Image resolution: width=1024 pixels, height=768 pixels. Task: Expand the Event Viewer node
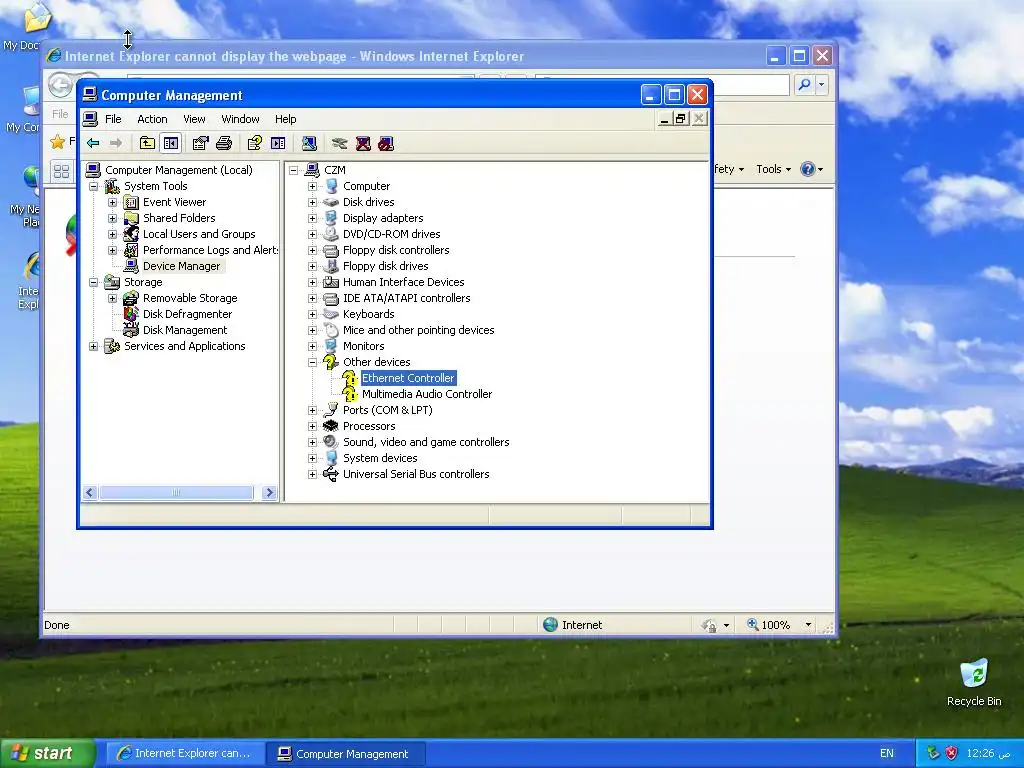[x=112, y=202]
